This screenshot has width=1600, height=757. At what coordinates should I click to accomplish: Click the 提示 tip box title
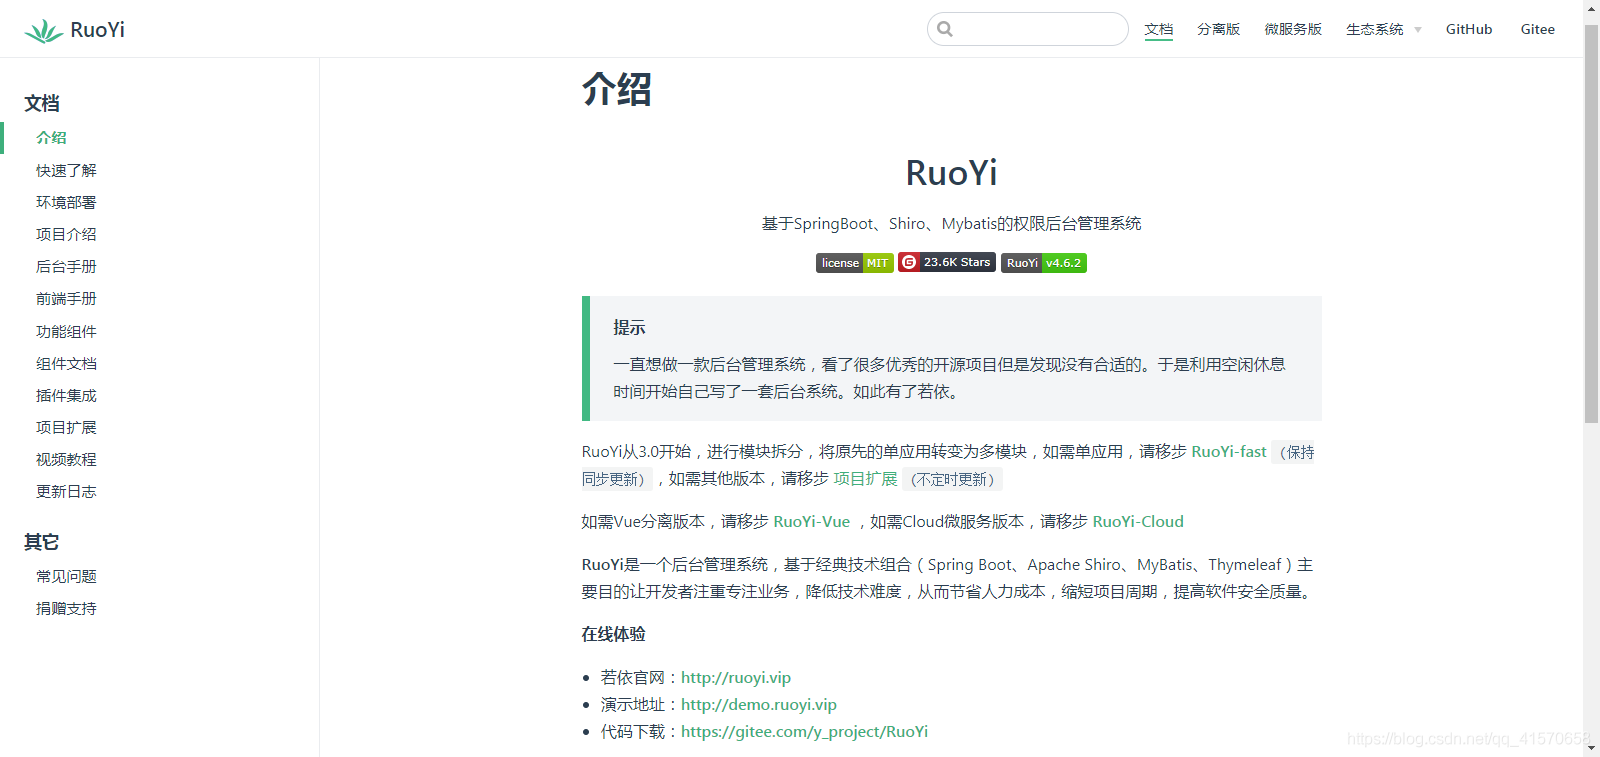coord(629,328)
